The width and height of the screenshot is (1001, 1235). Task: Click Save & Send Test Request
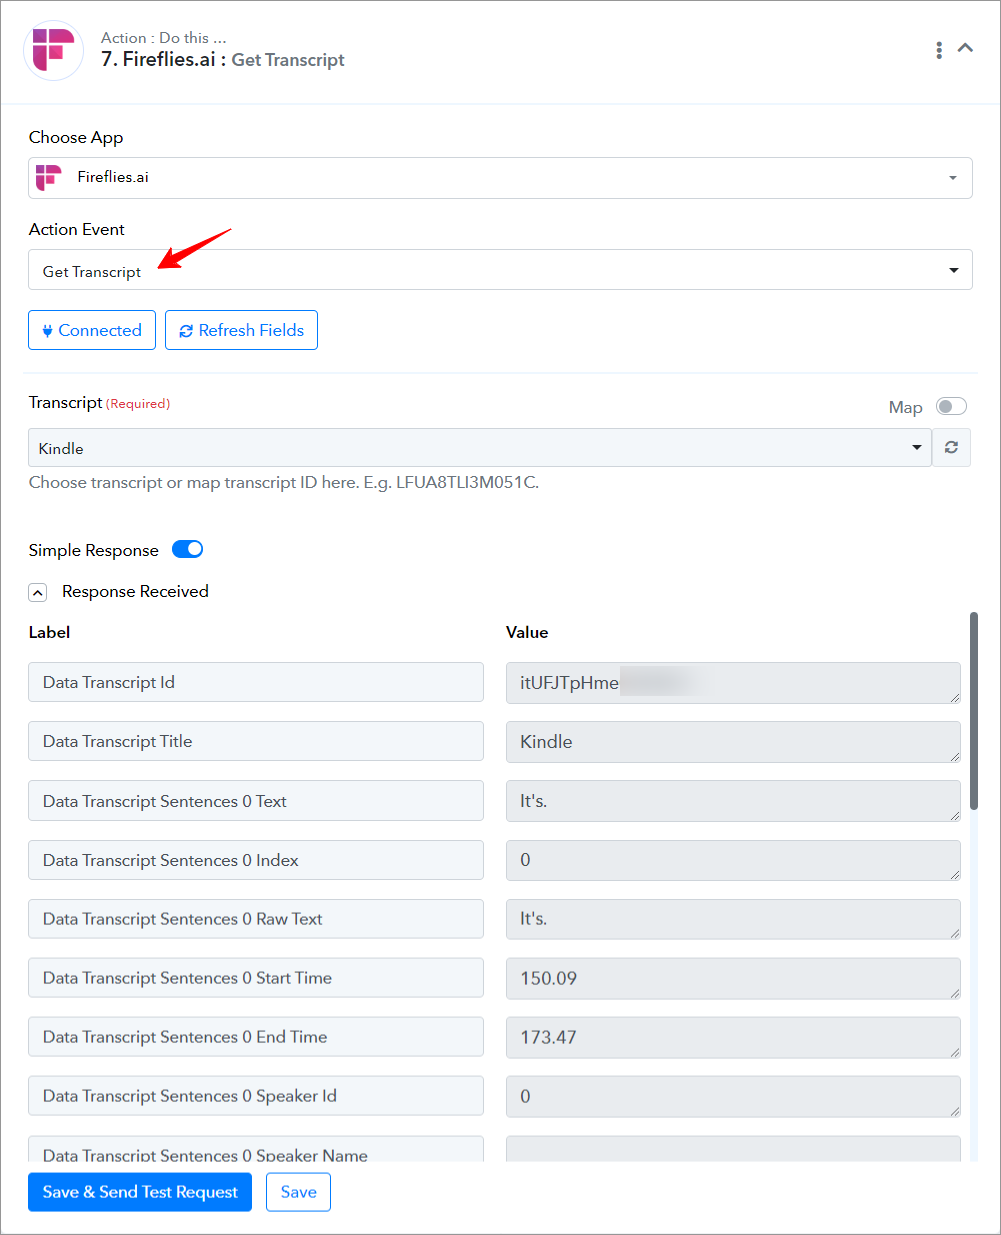(x=140, y=1192)
